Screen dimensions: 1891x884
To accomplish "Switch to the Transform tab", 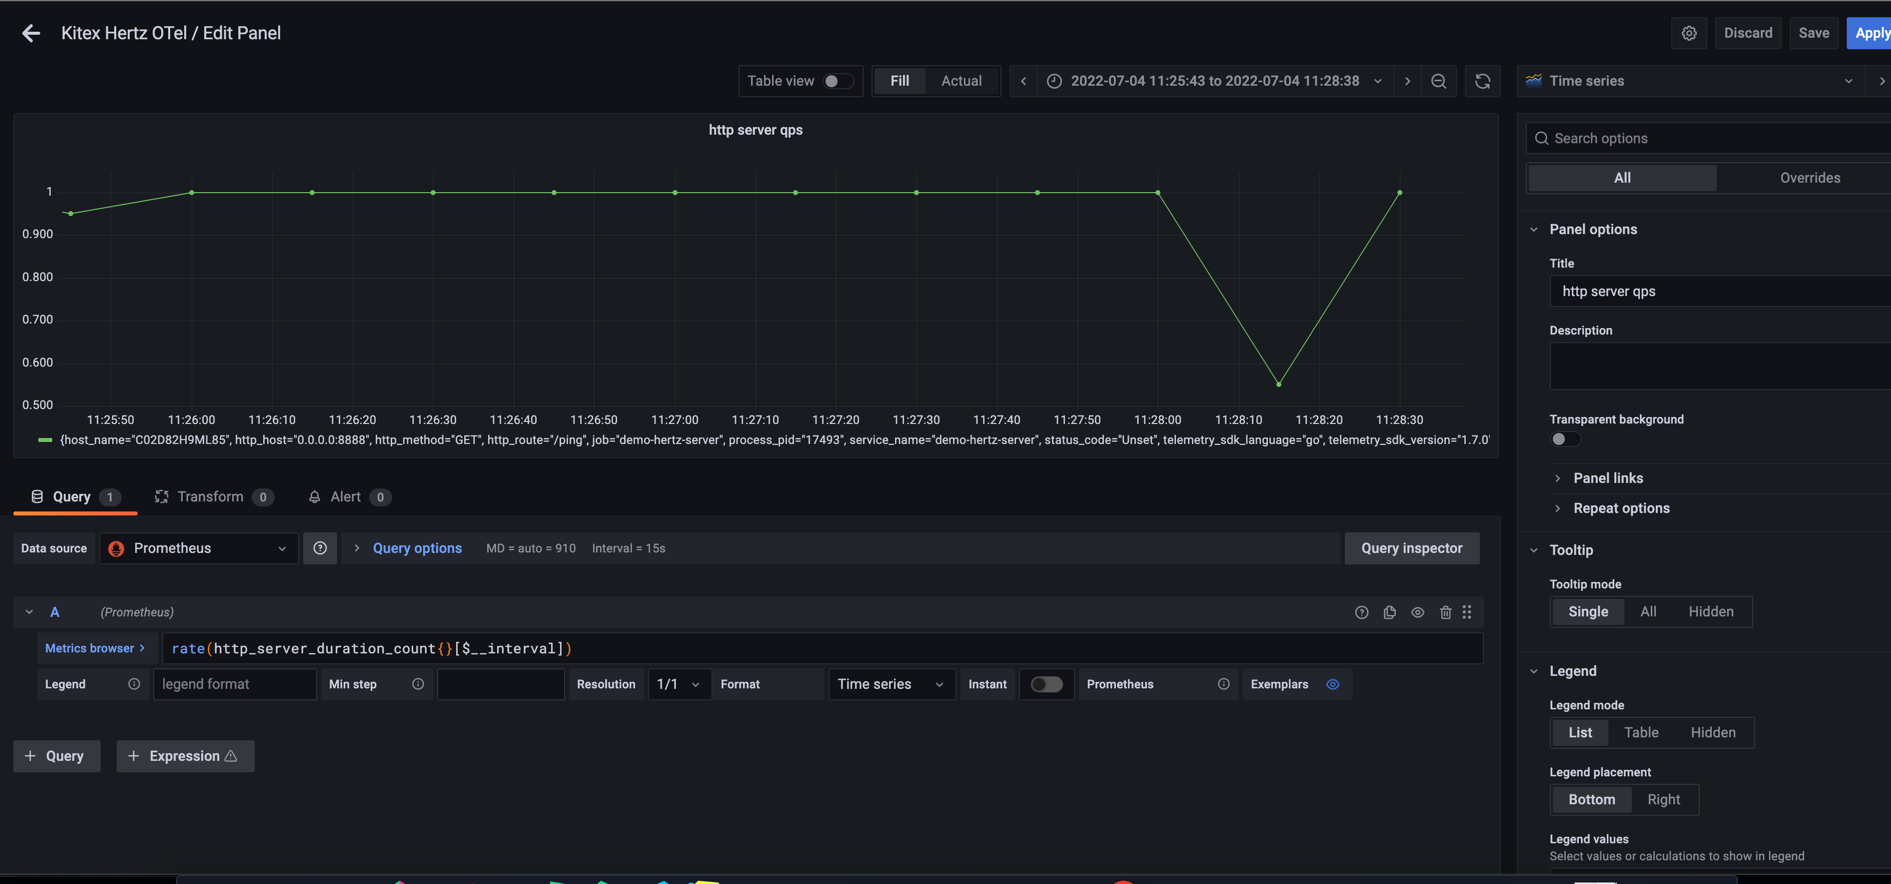I will coord(213,497).
